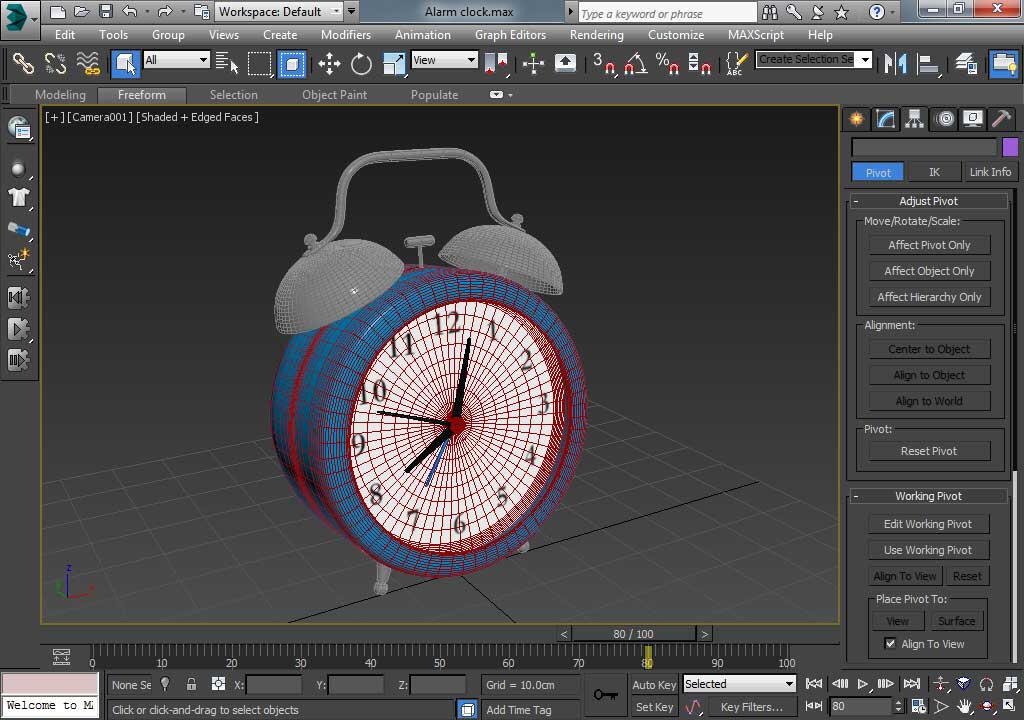Click the Play Animation button
The height and width of the screenshot is (720, 1024).
[862, 685]
